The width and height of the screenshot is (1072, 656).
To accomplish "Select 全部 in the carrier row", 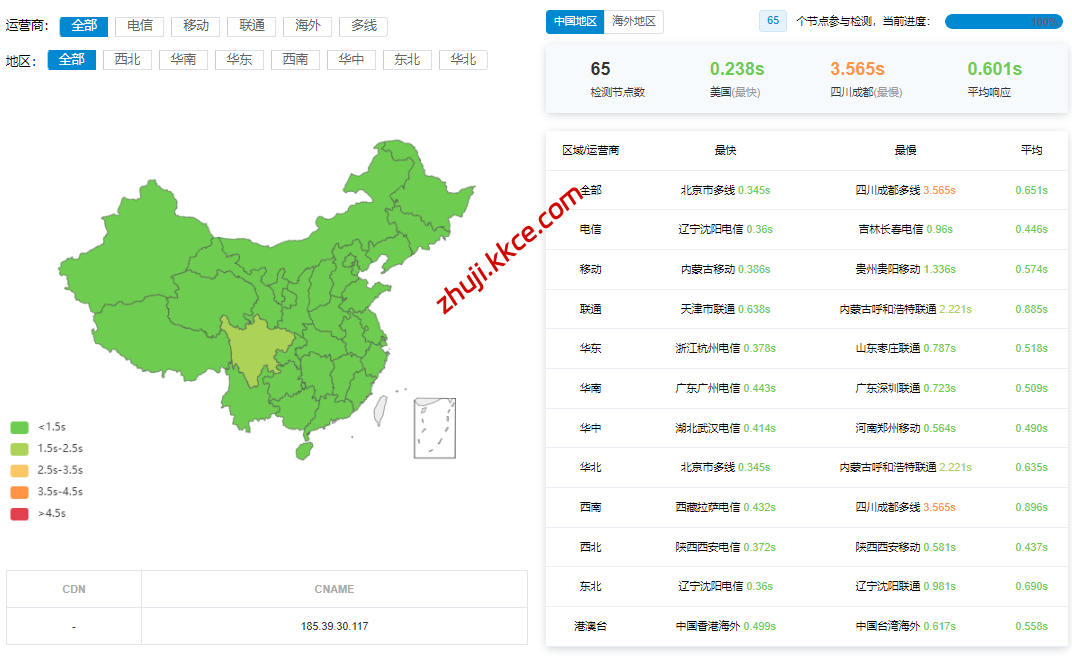I will 84,26.
